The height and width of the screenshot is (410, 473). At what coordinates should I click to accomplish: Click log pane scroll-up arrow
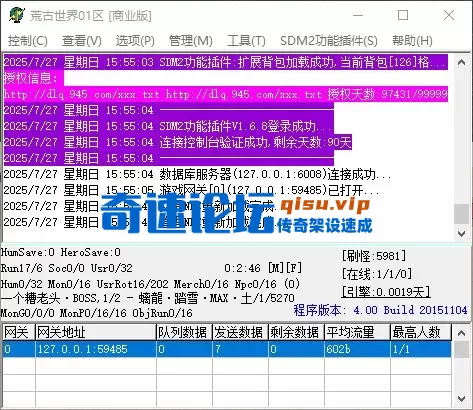click(462, 62)
